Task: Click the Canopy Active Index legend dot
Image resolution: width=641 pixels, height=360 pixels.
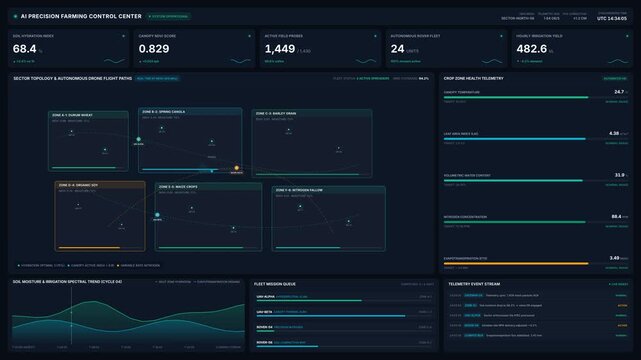Action: [69, 266]
